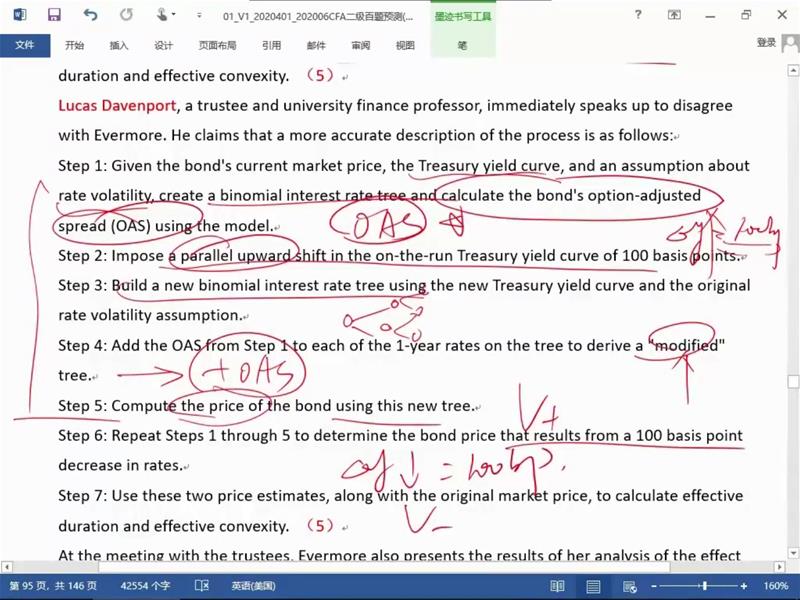Click the page count 第95页 indicator
Screen dimensions: 800x600
pos(53,586)
